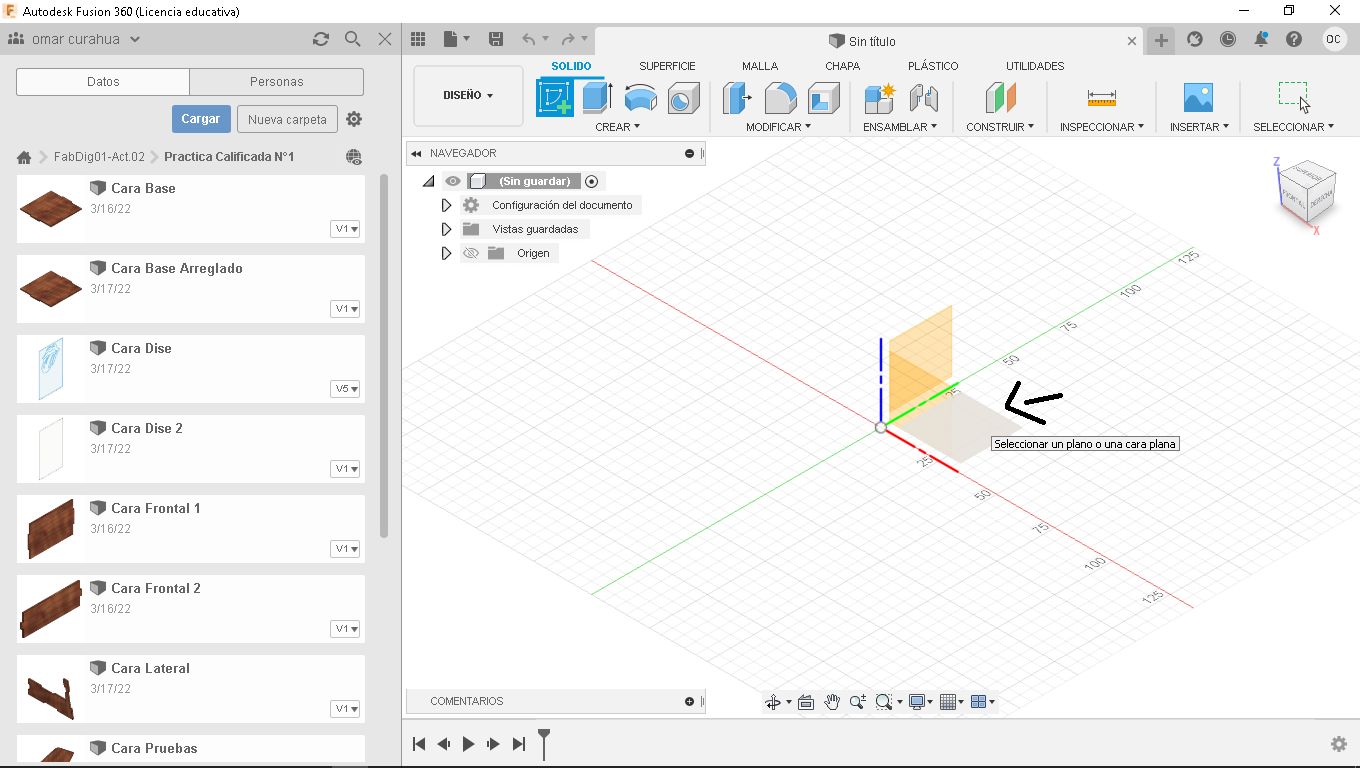Viewport: 1360px width, 768px height.
Task: Open the display settings monitor icon
Action: point(916,702)
